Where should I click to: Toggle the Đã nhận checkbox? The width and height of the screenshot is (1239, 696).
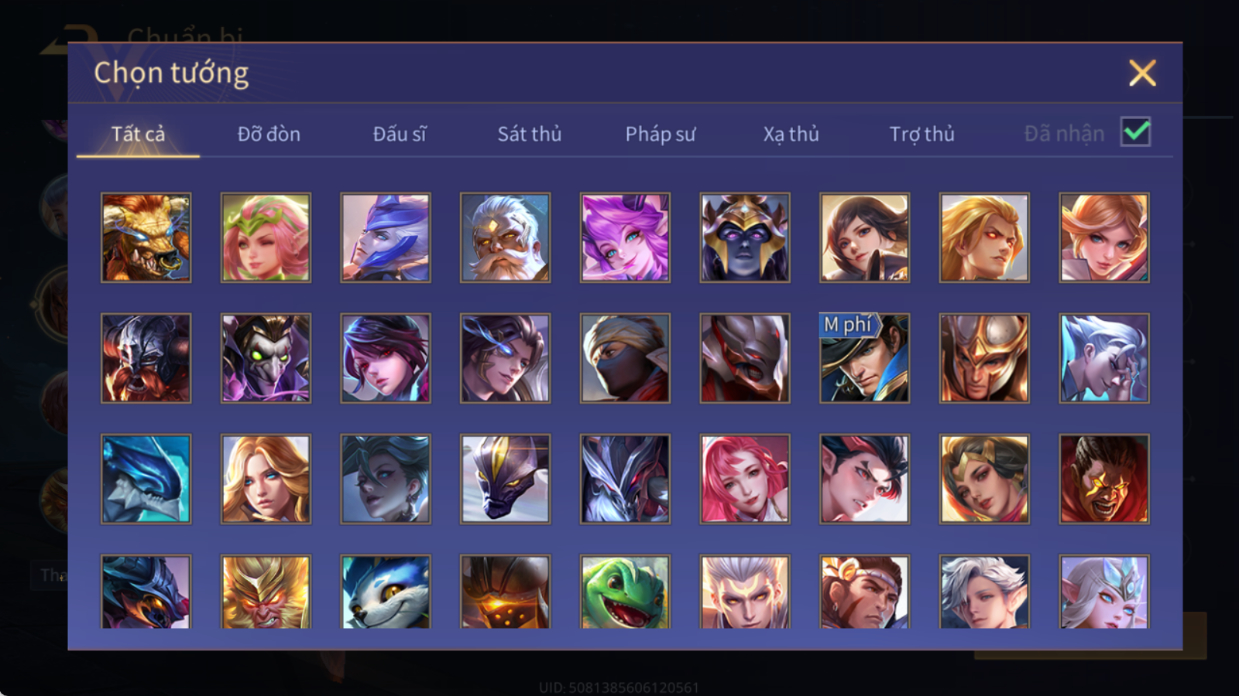coord(1135,132)
